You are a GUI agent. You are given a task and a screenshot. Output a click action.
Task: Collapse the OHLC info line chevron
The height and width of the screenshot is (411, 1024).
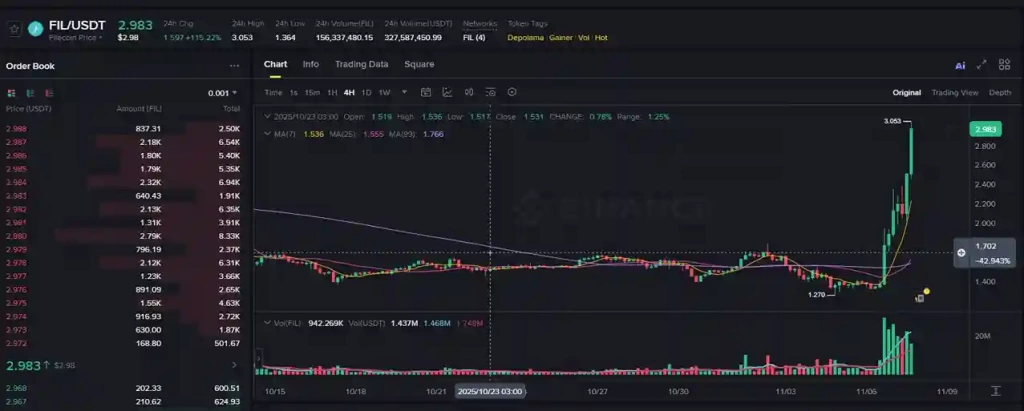(x=267, y=117)
